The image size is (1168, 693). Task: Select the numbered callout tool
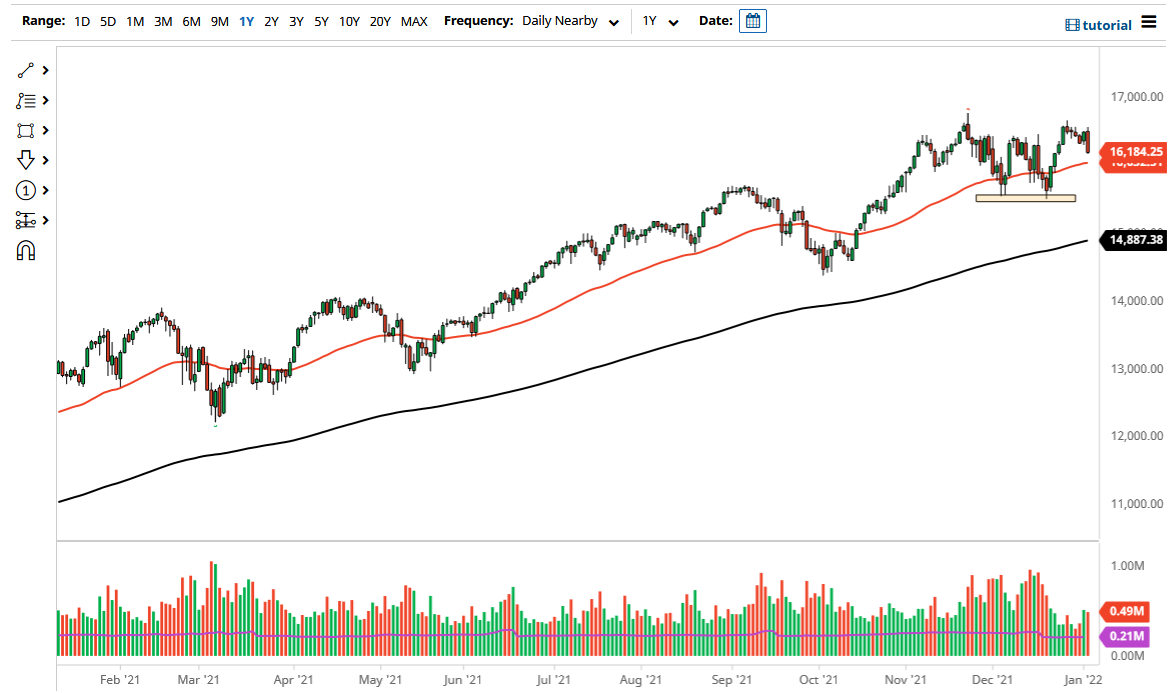click(27, 190)
